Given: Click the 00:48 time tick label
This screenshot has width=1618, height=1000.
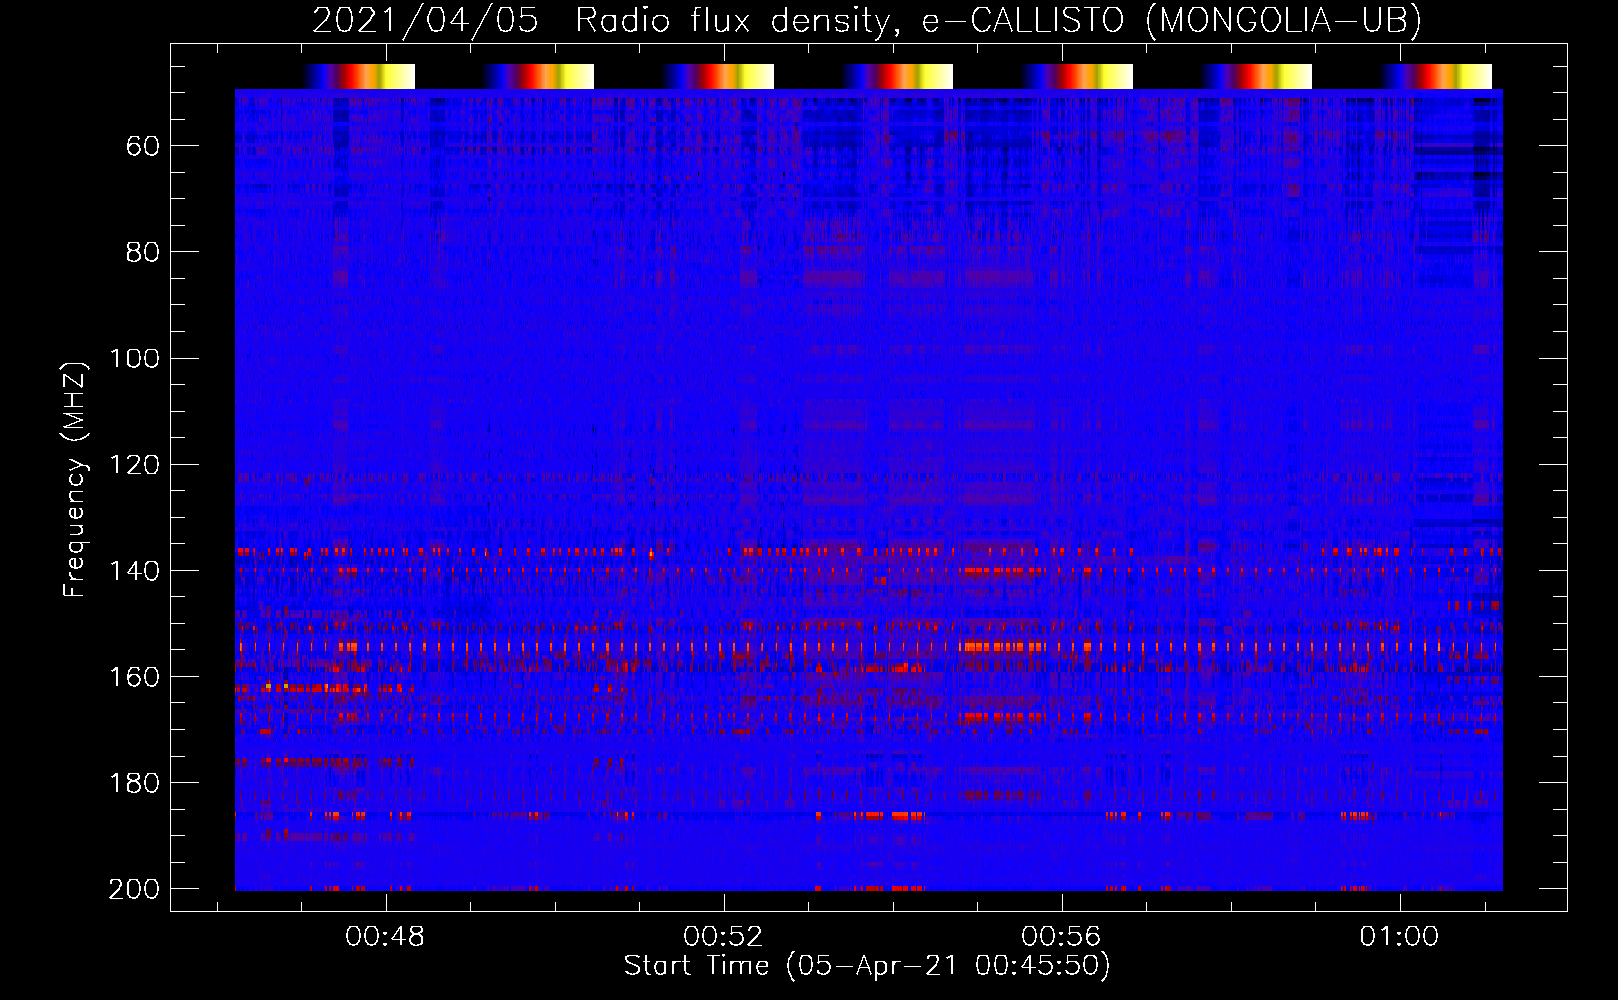Looking at the screenshot, I should pos(385,937).
